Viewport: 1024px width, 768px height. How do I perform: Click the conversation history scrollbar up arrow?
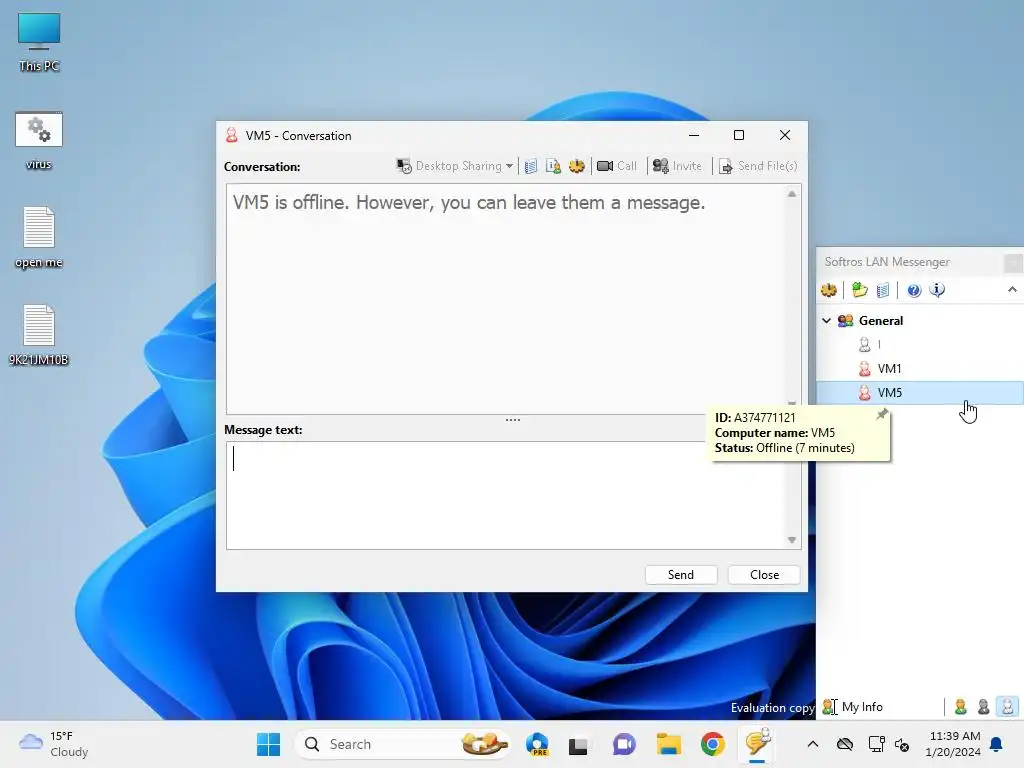click(x=792, y=194)
